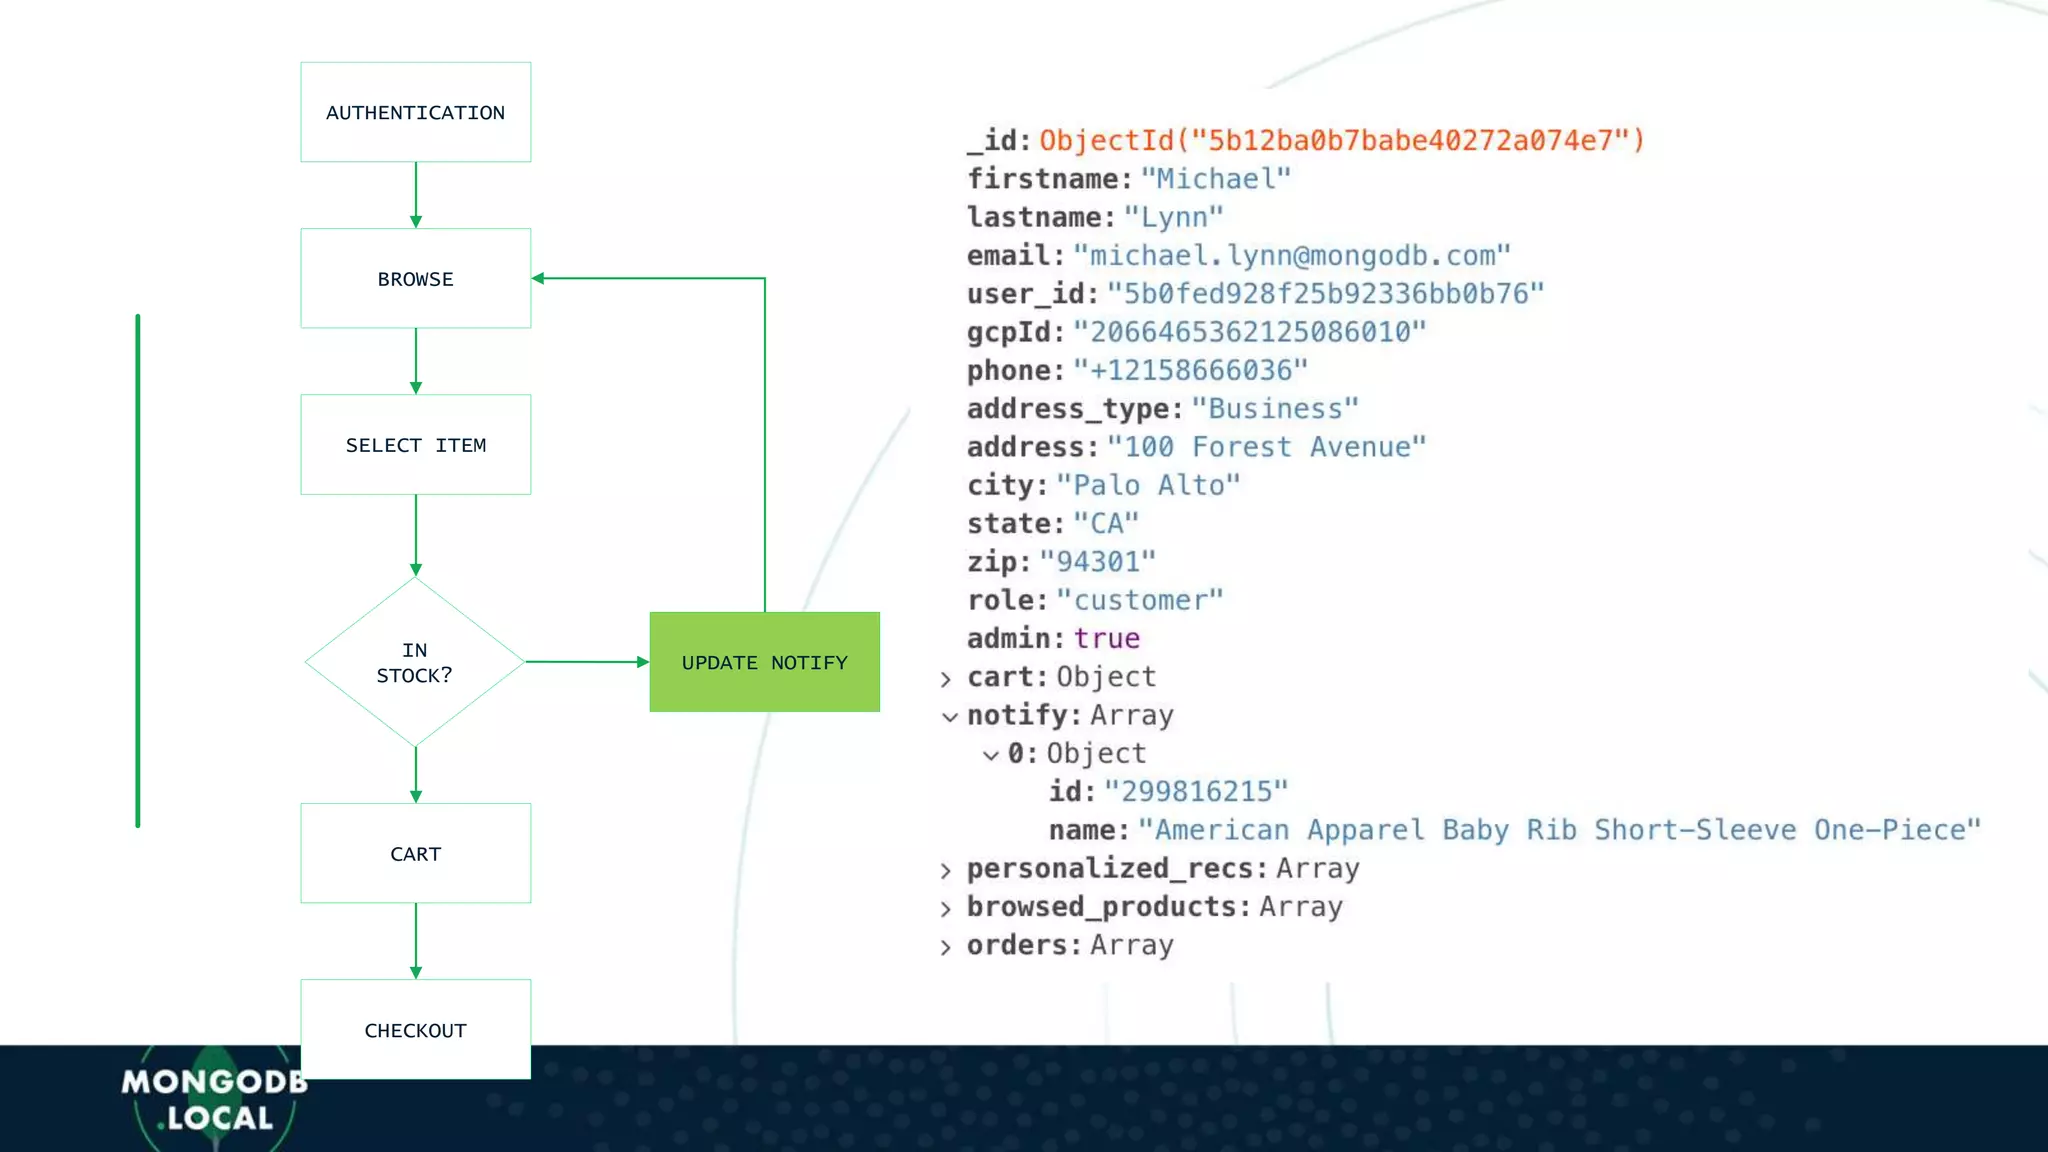Click the MongoDB Local logo

(x=213, y=1099)
